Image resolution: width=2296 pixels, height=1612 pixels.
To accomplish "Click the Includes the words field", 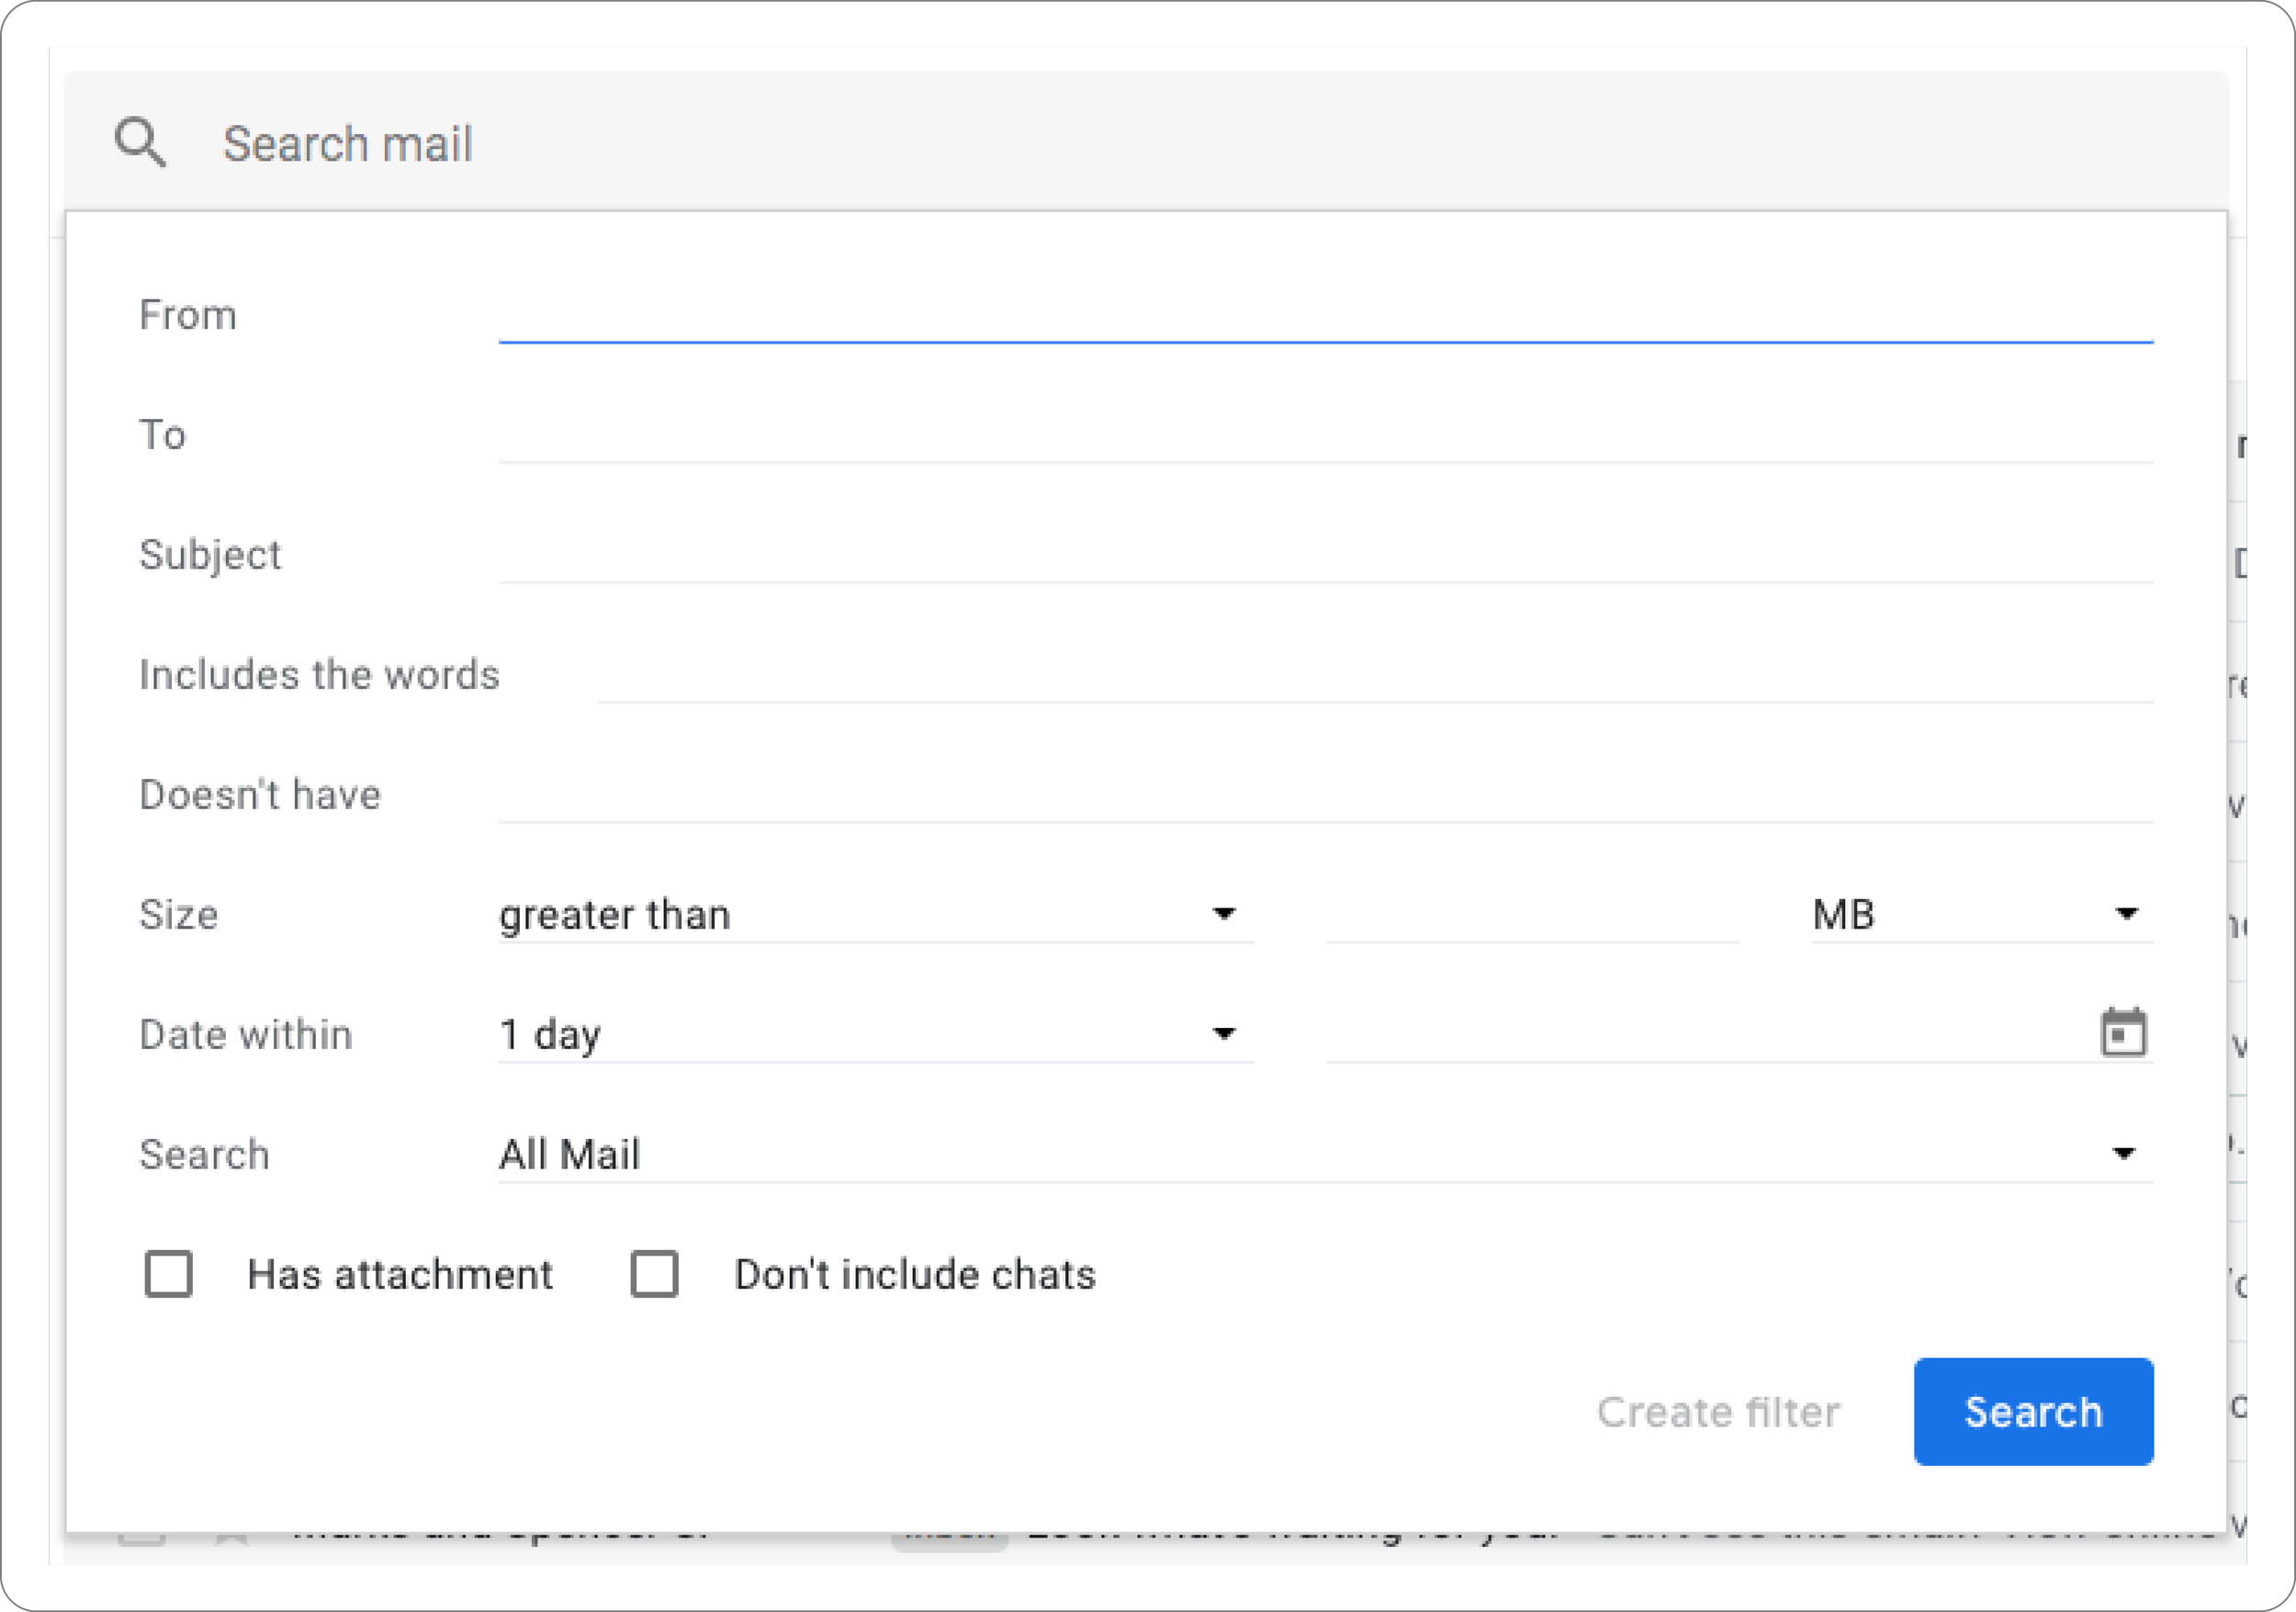I will (x=1375, y=677).
